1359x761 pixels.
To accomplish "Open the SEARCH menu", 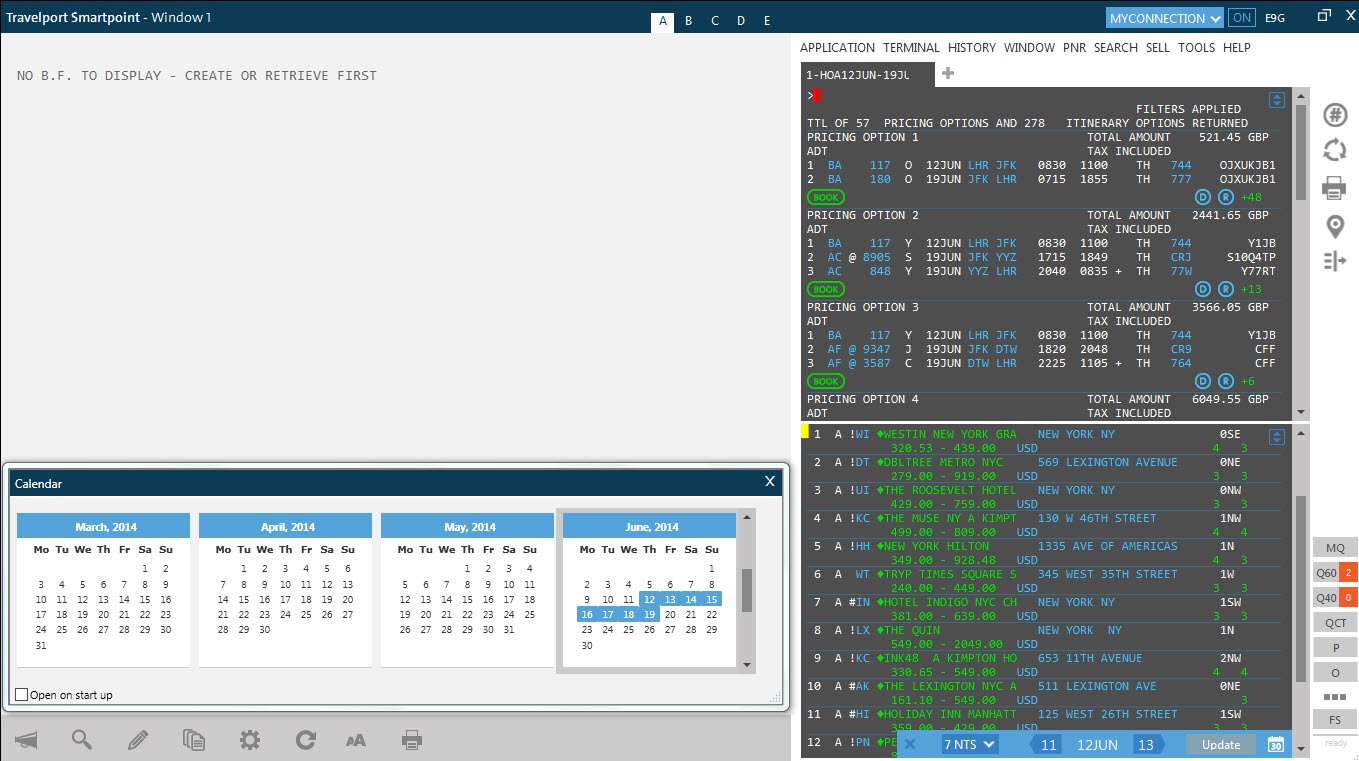I will (1116, 47).
